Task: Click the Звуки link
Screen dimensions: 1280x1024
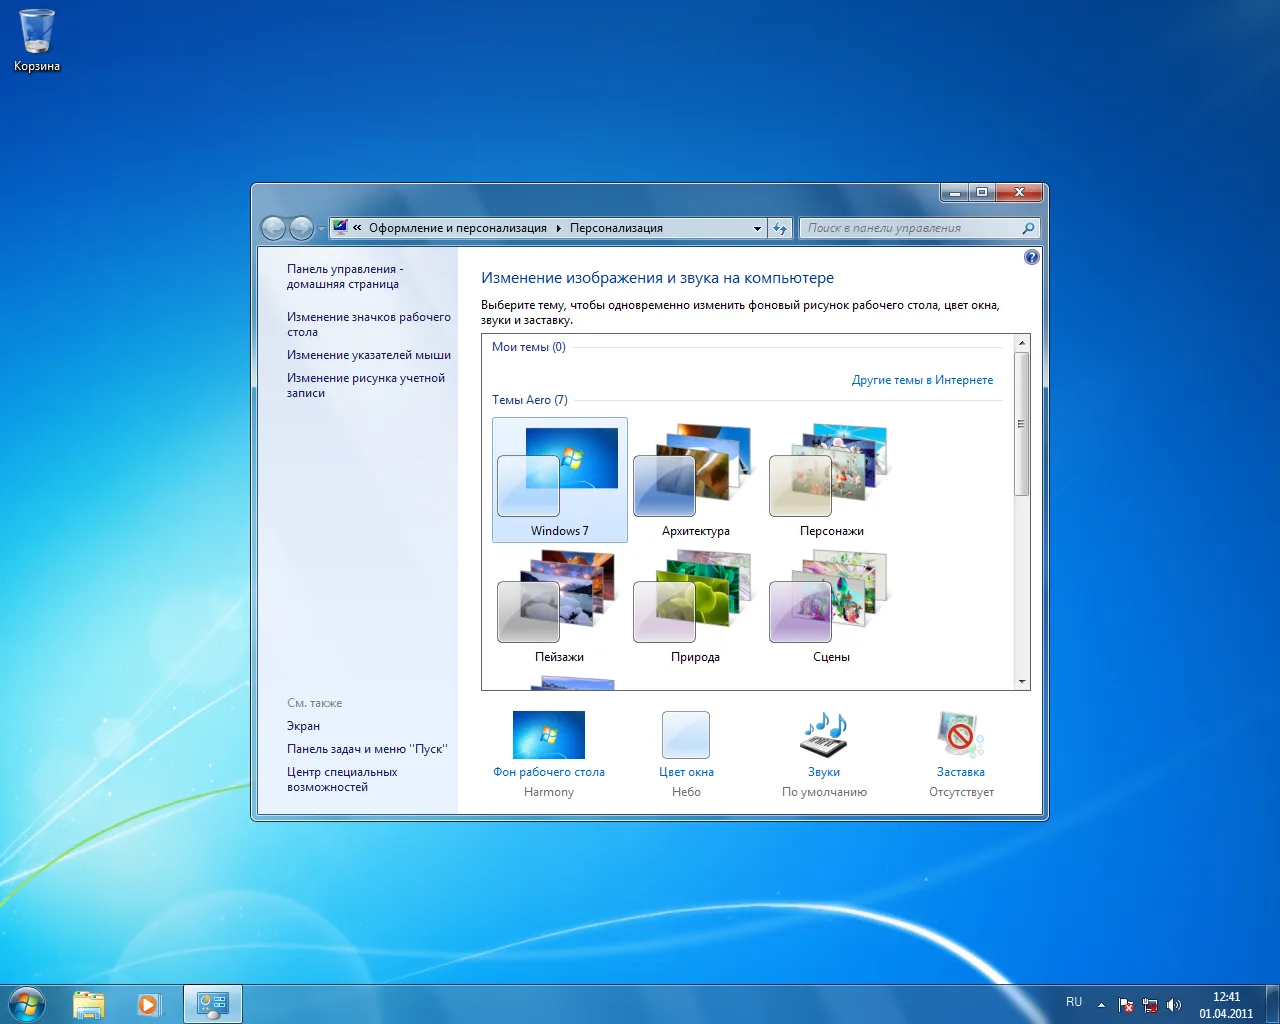Action: click(824, 772)
